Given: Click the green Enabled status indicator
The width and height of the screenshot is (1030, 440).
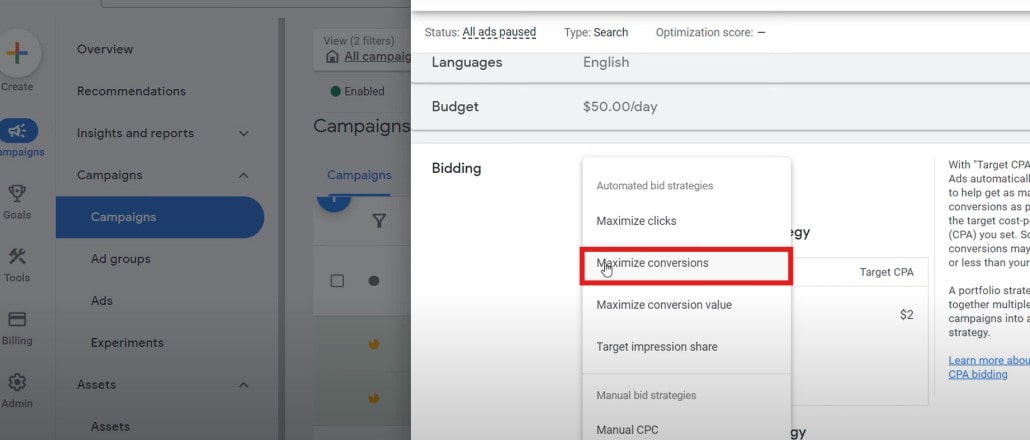Looking at the screenshot, I should coord(336,91).
